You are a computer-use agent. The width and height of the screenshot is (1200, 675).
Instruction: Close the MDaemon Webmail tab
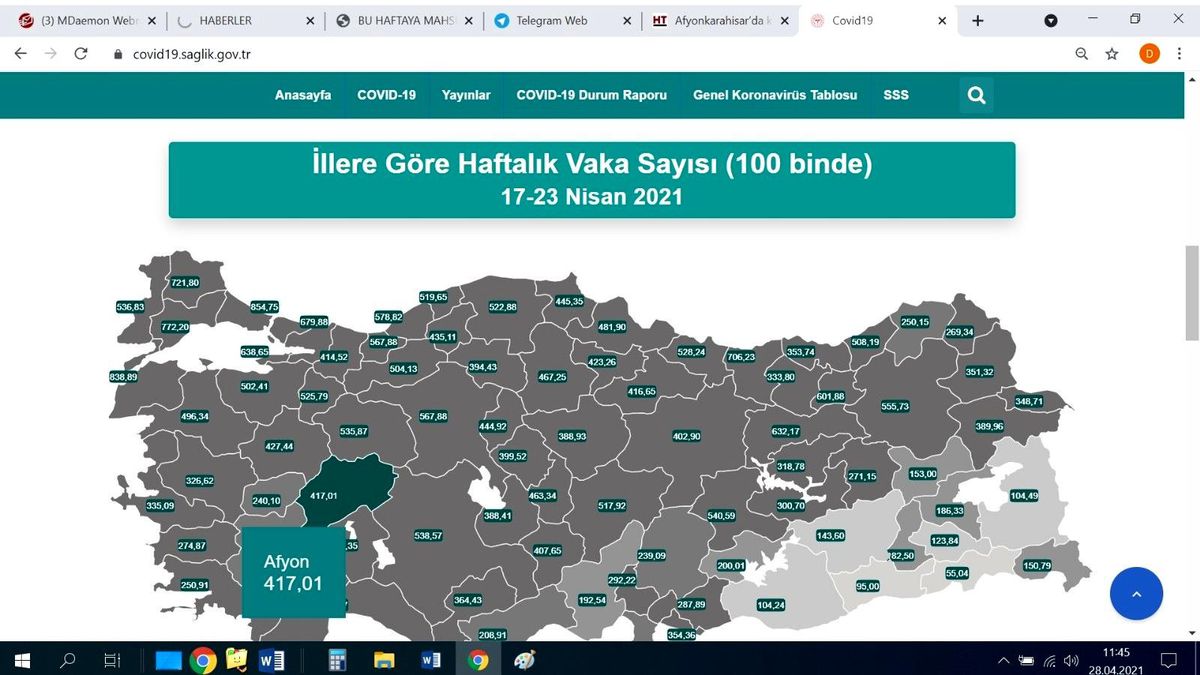pos(152,20)
